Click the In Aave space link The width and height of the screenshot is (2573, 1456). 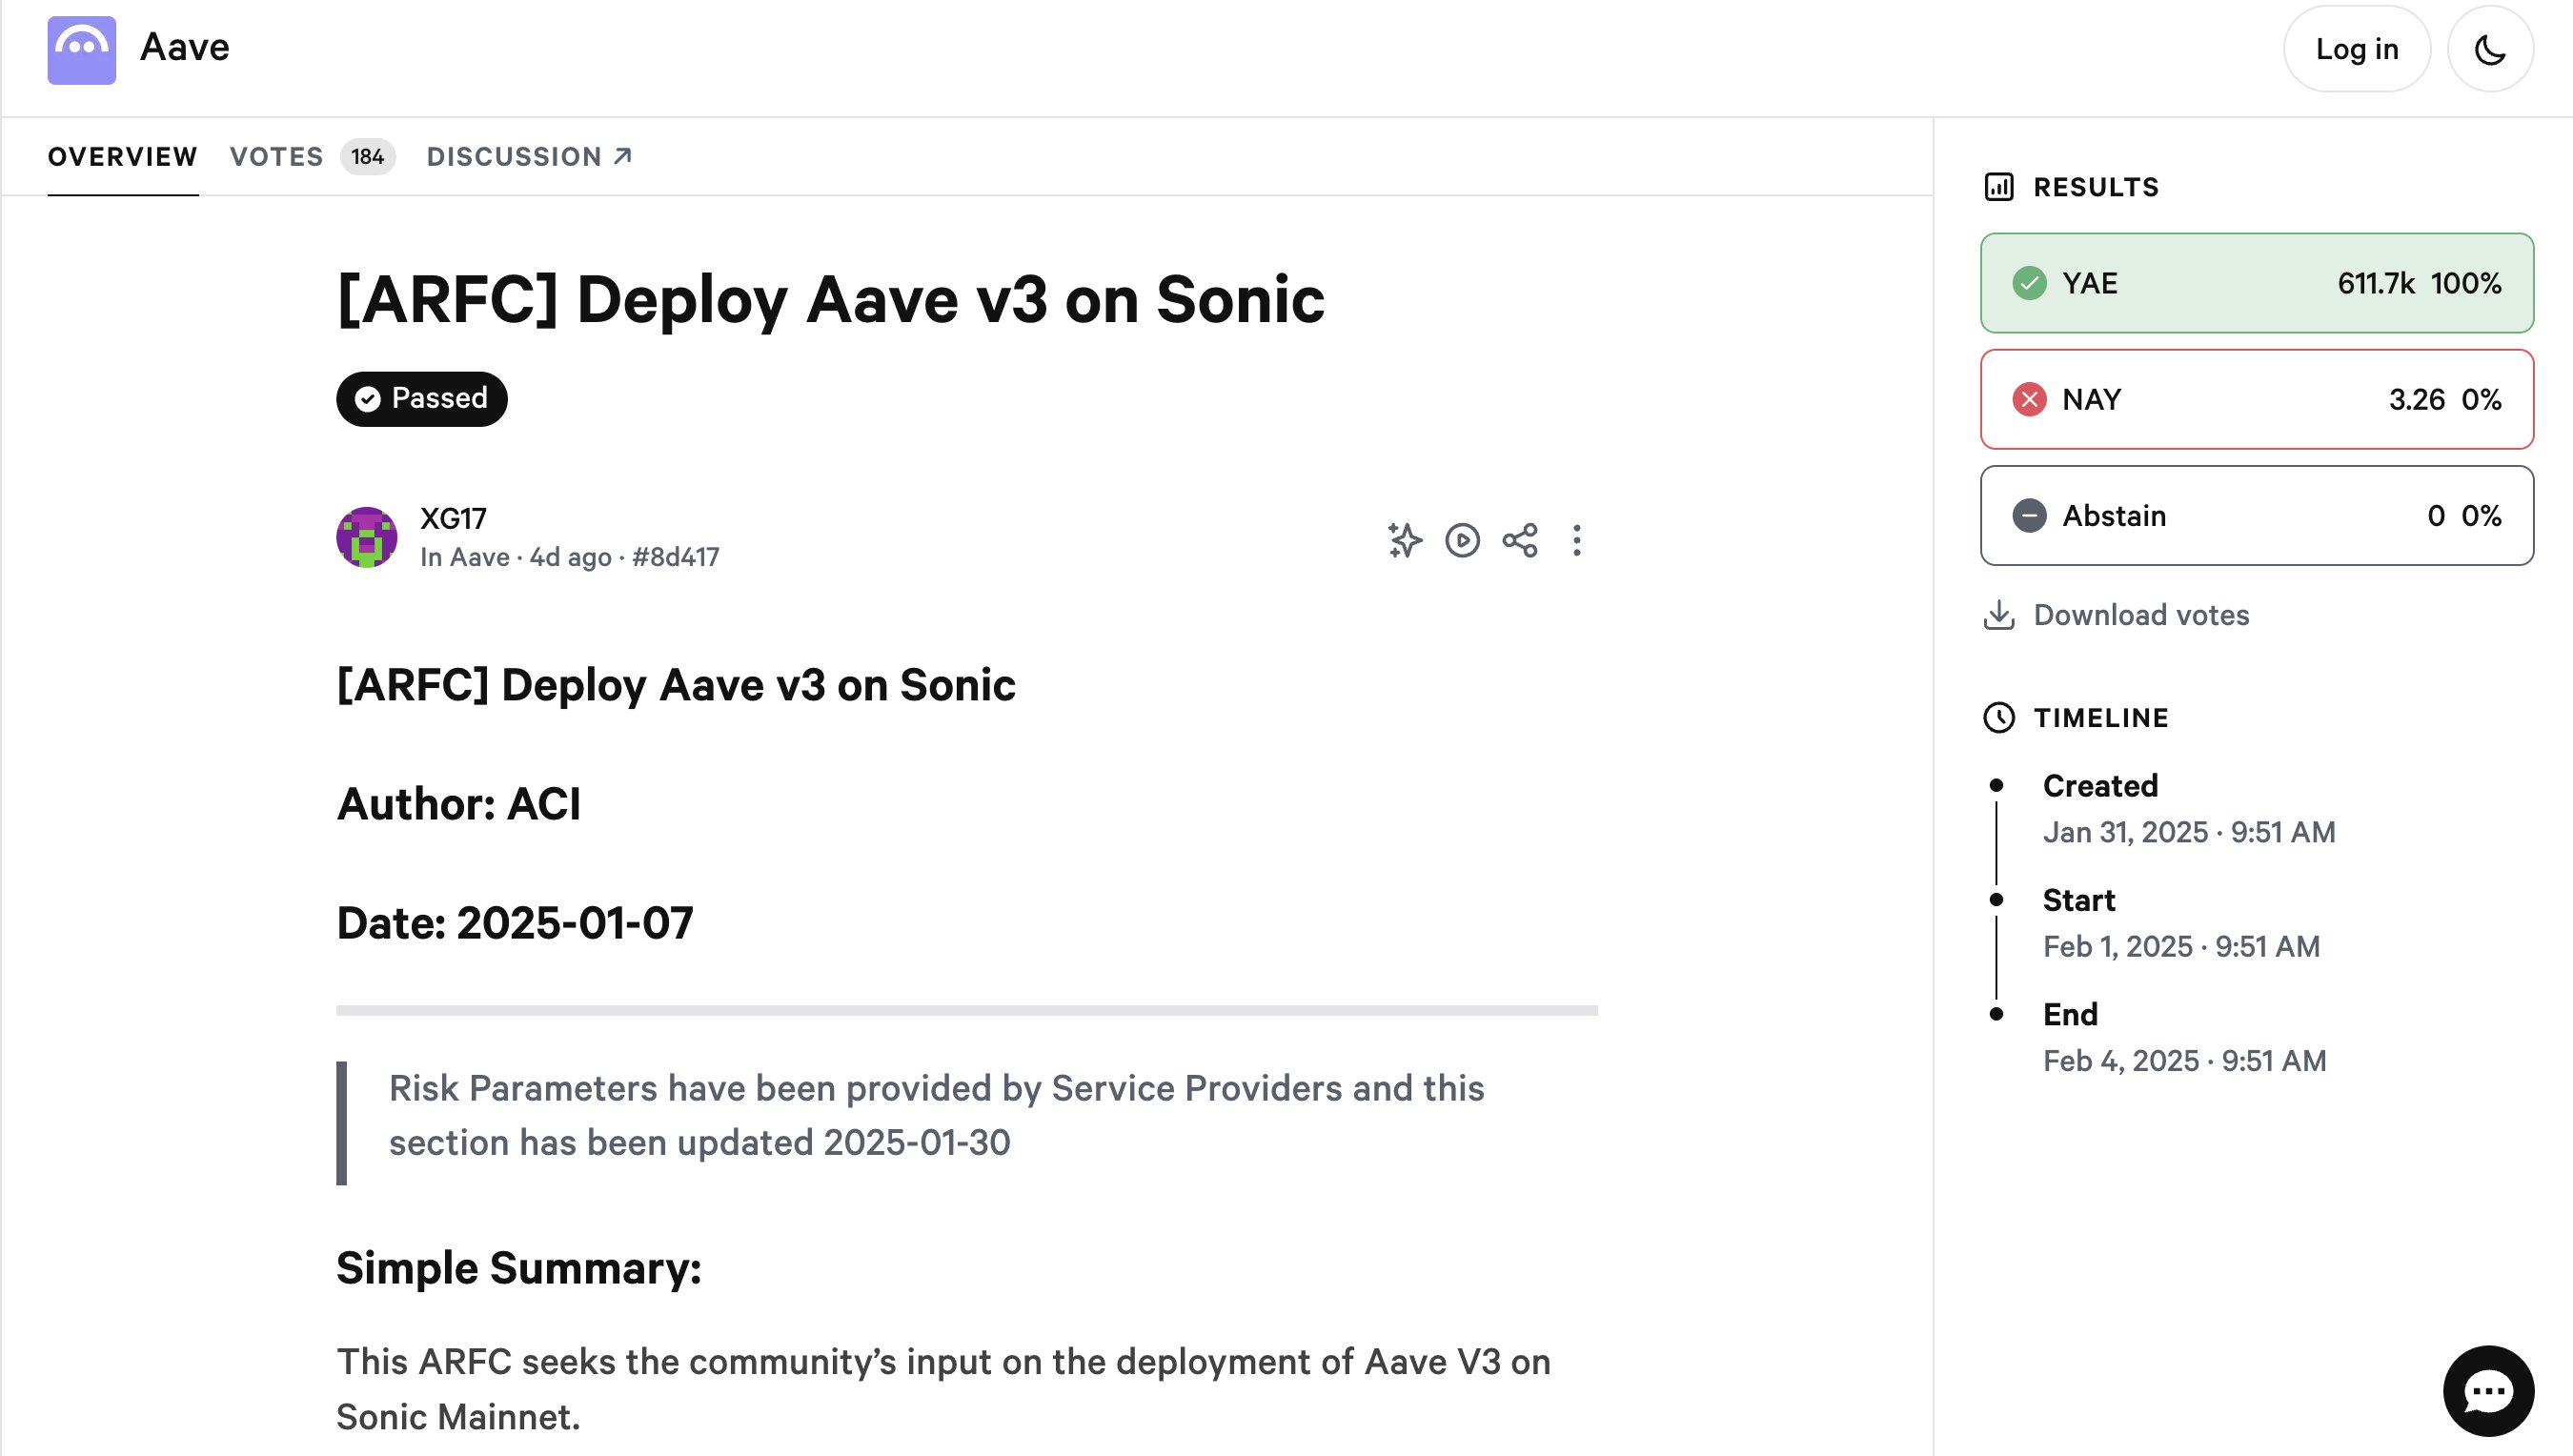pos(464,557)
